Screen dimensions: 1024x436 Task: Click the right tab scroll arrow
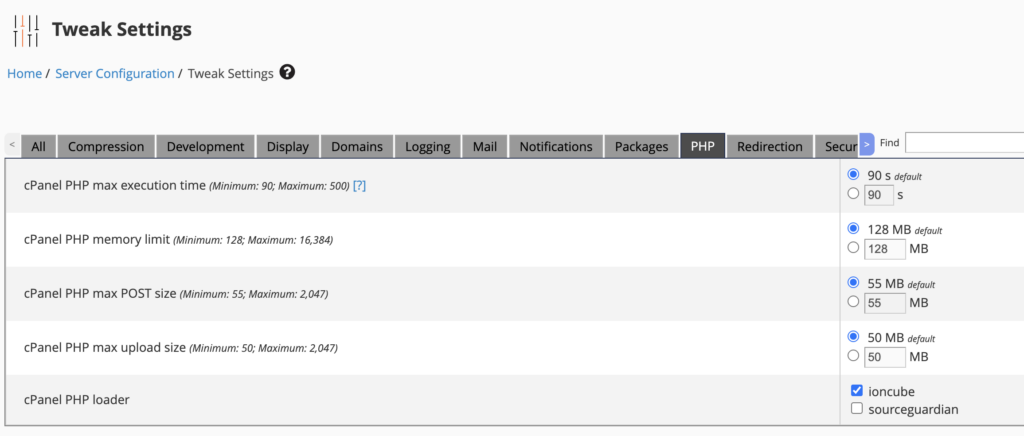867,144
